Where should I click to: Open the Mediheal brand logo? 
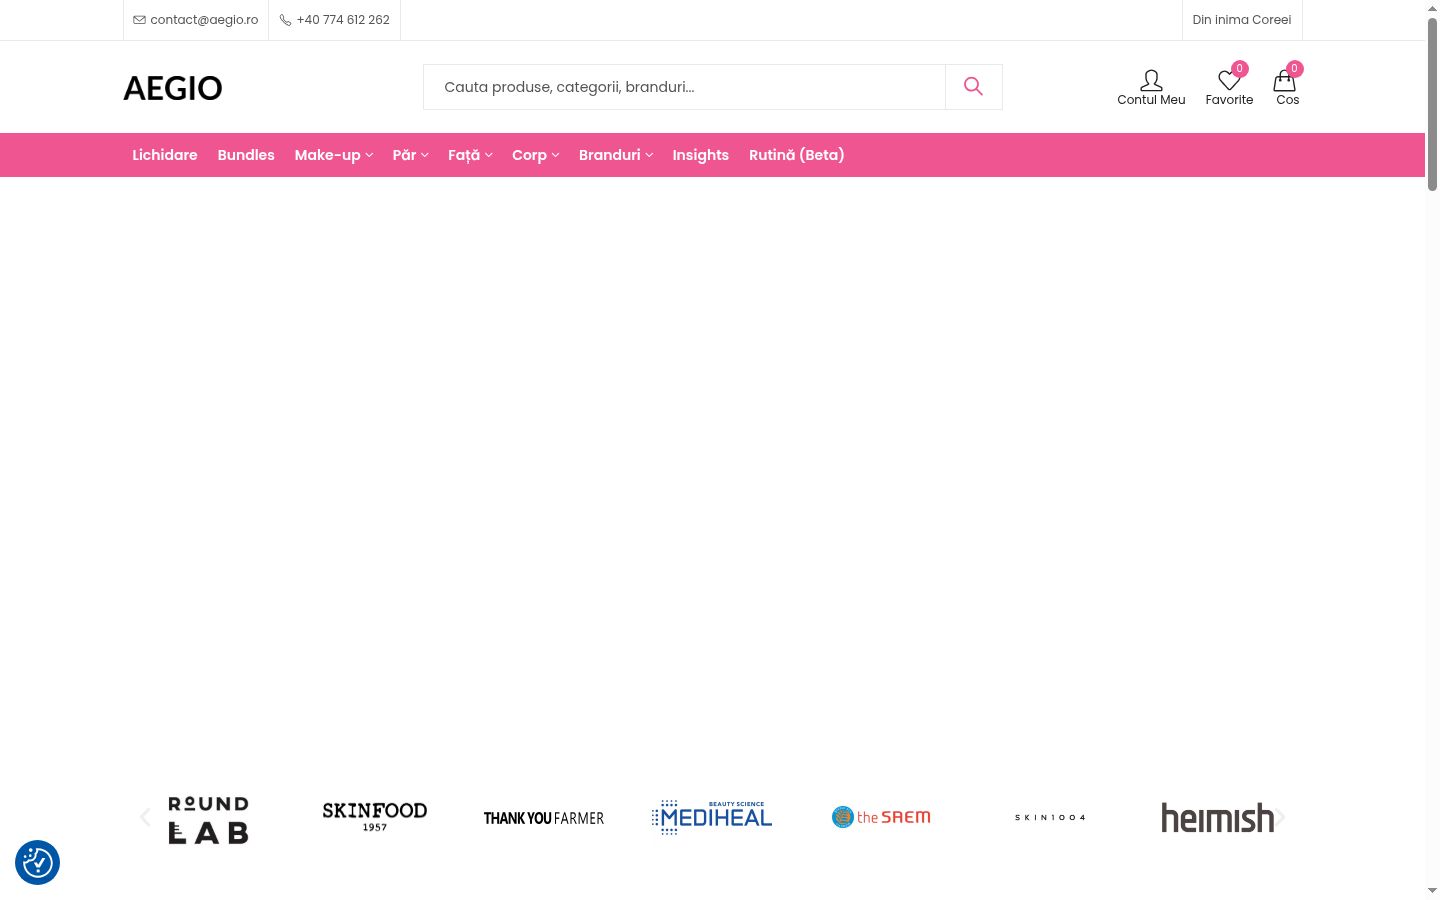pos(712,817)
